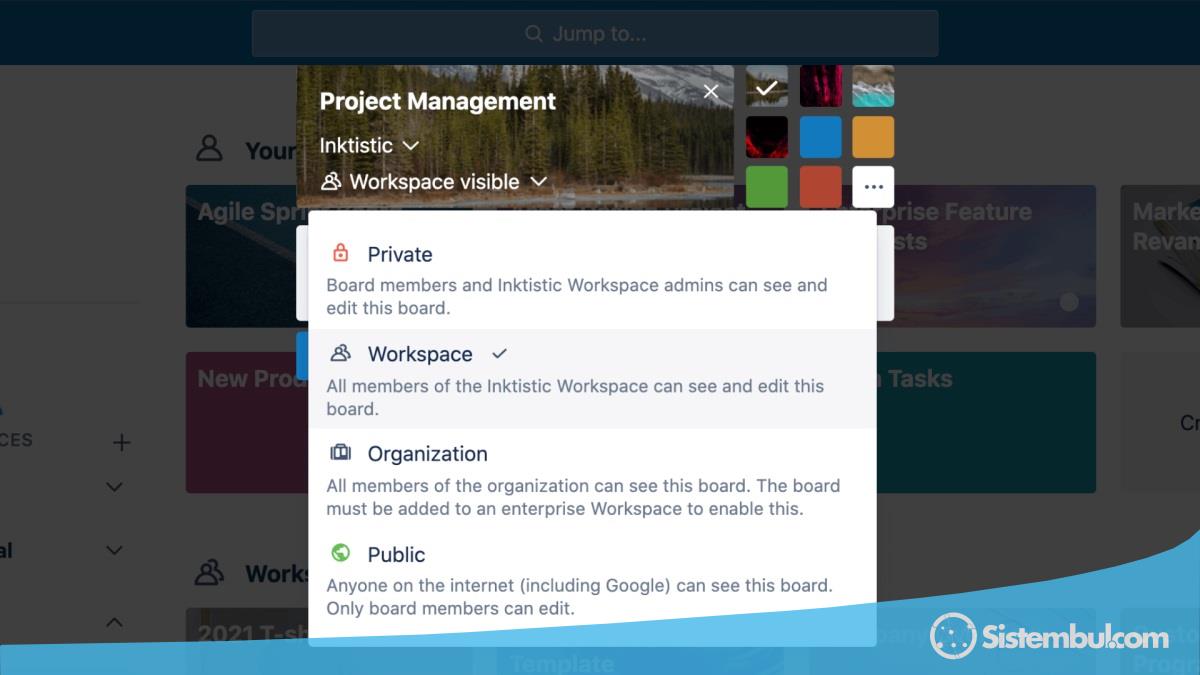Click the red lock Private icon

coord(341,253)
